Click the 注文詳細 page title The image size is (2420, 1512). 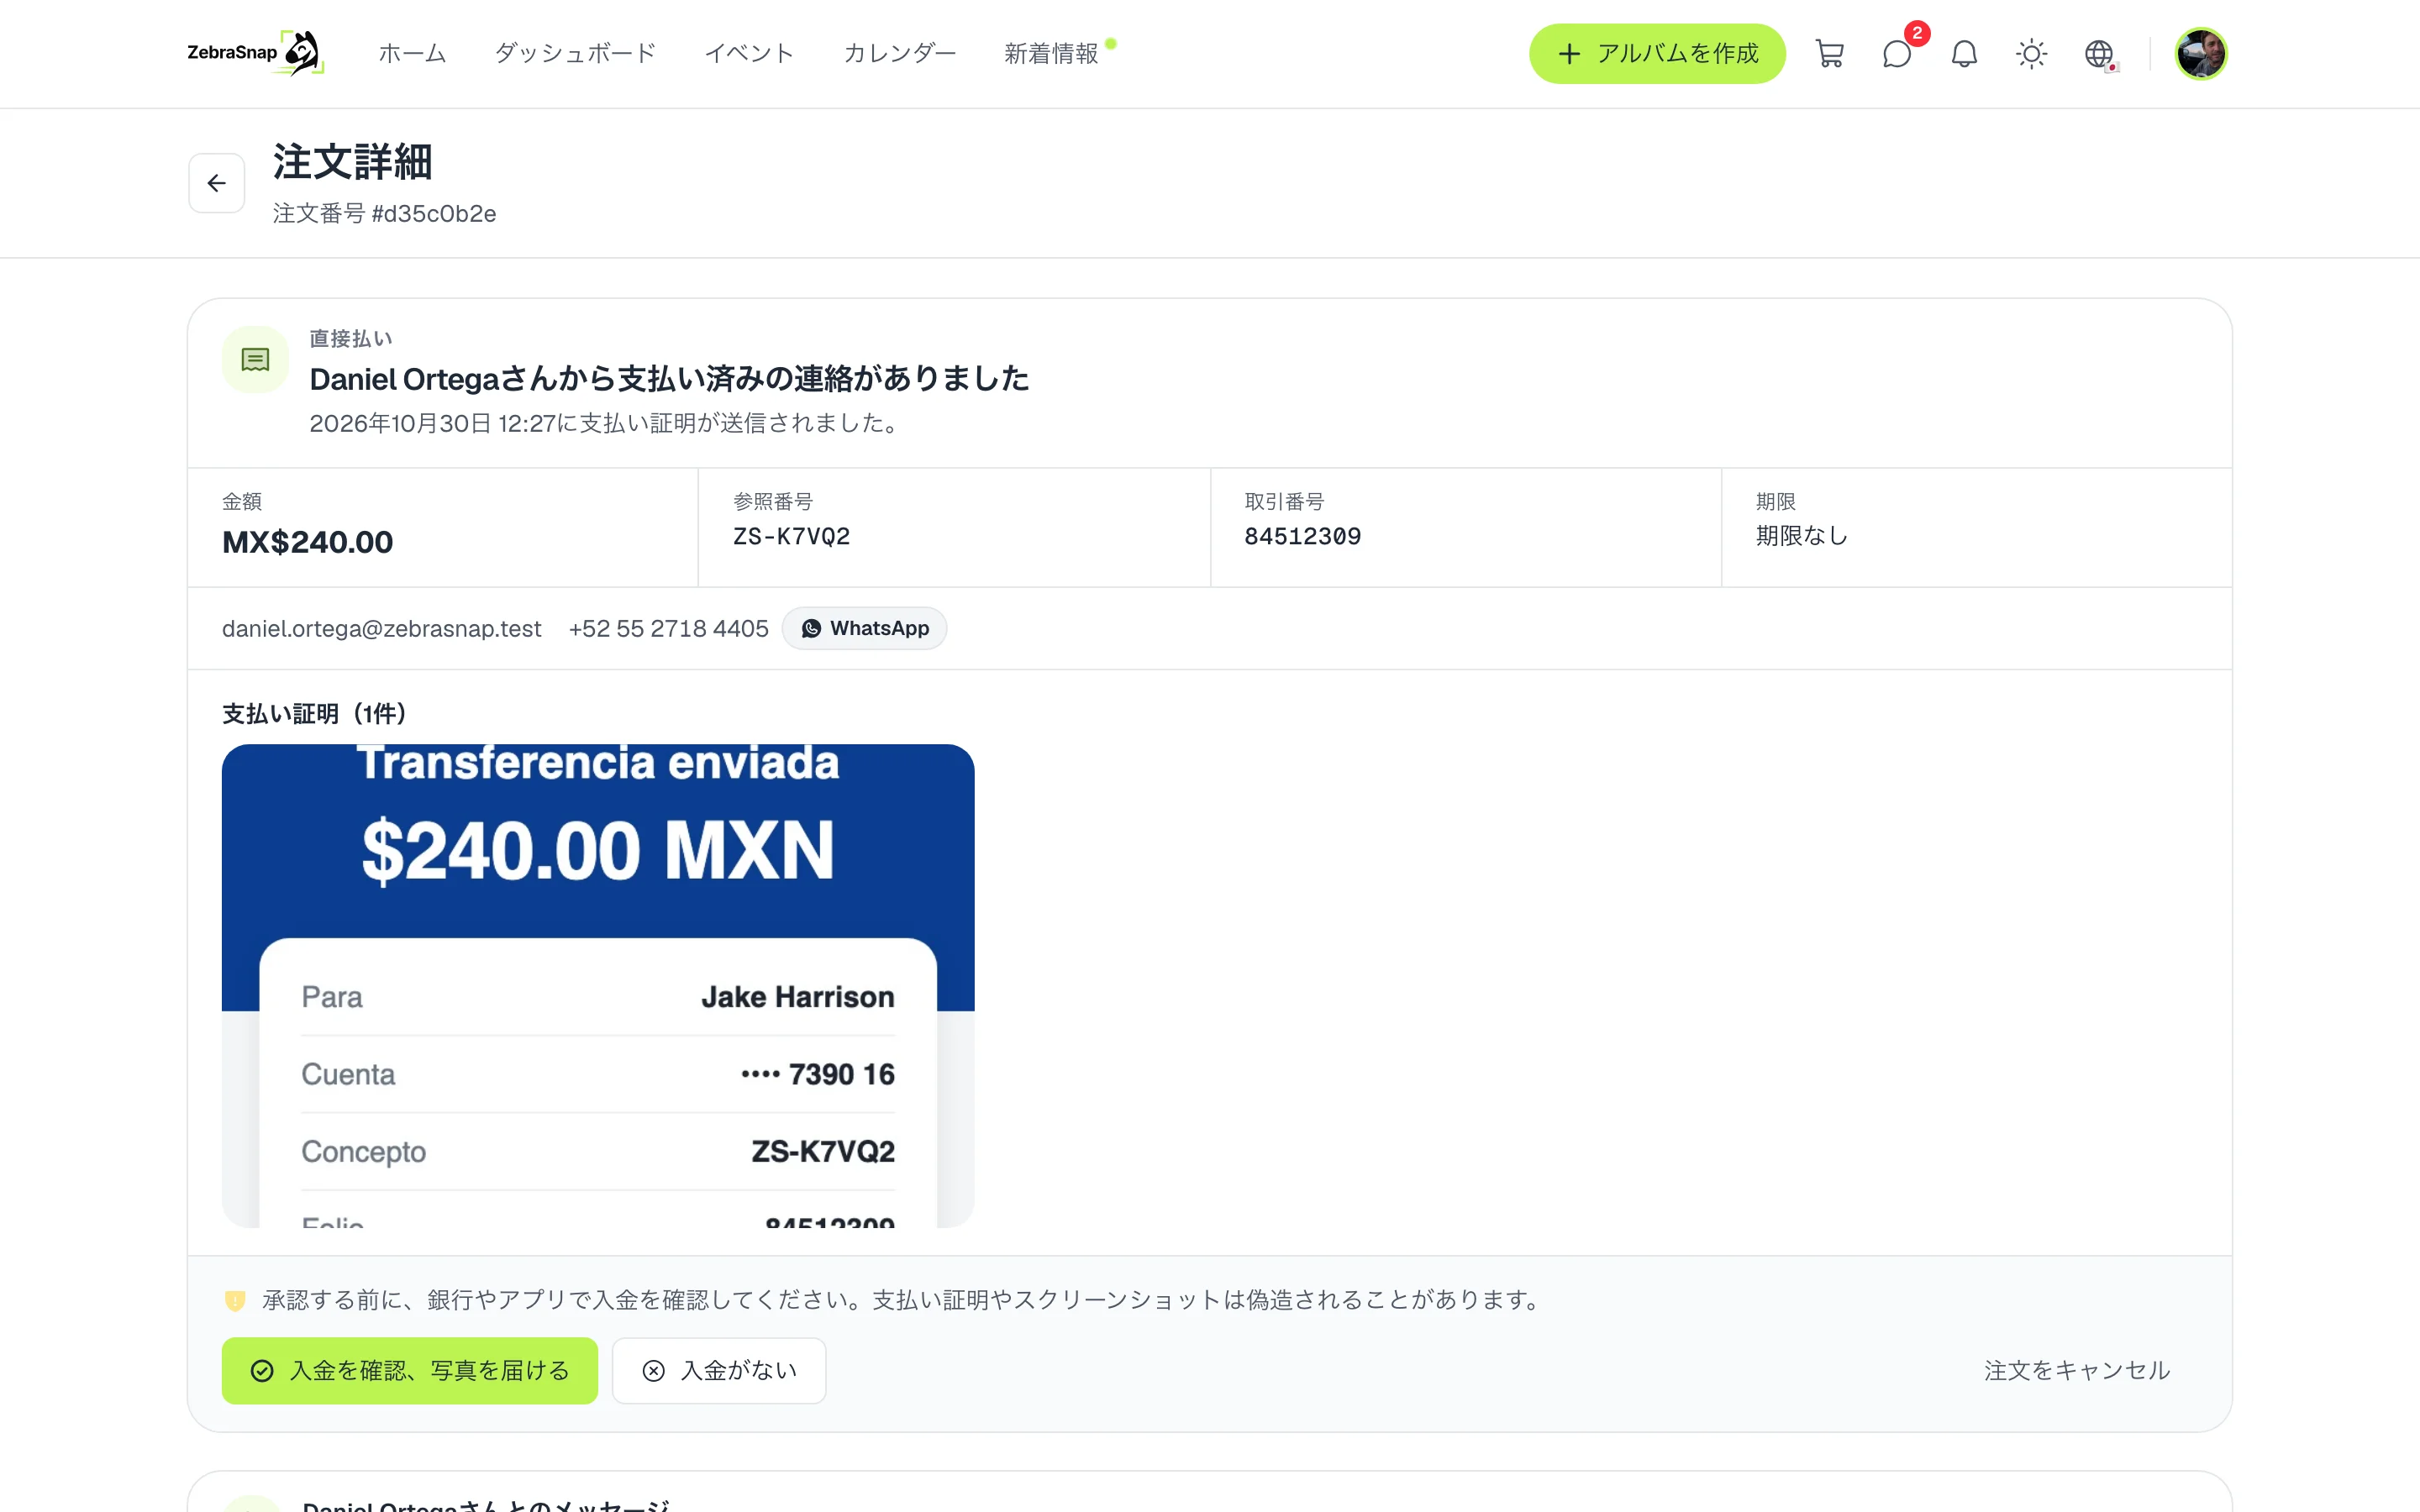pyautogui.click(x=353, y=162)
